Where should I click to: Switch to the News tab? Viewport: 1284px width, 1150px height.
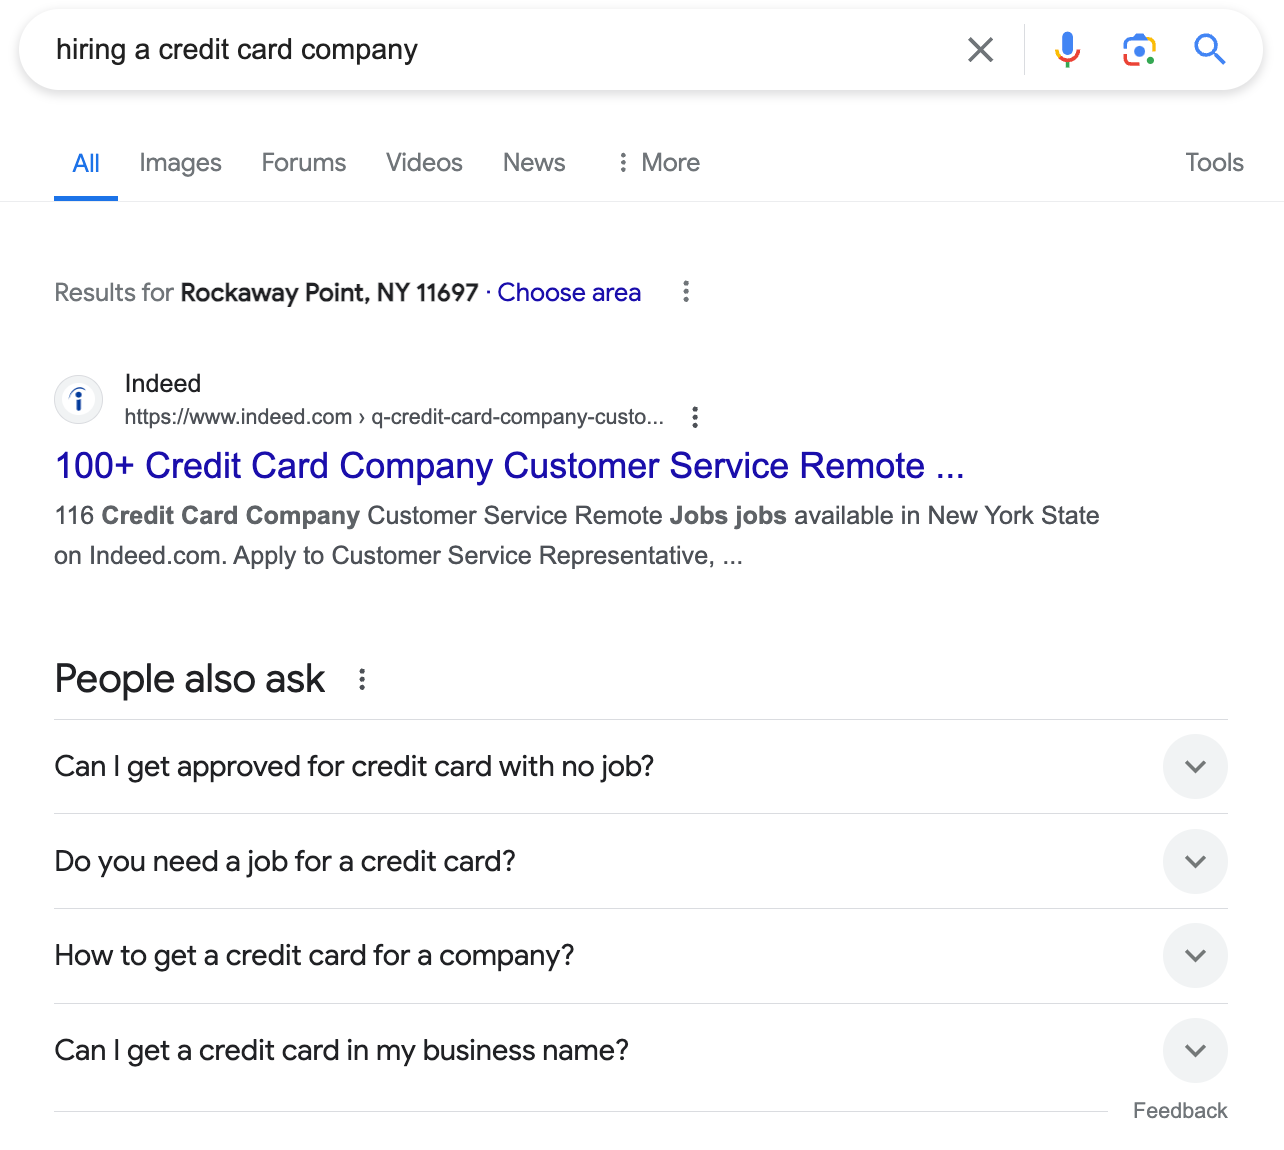click(533, 162)
